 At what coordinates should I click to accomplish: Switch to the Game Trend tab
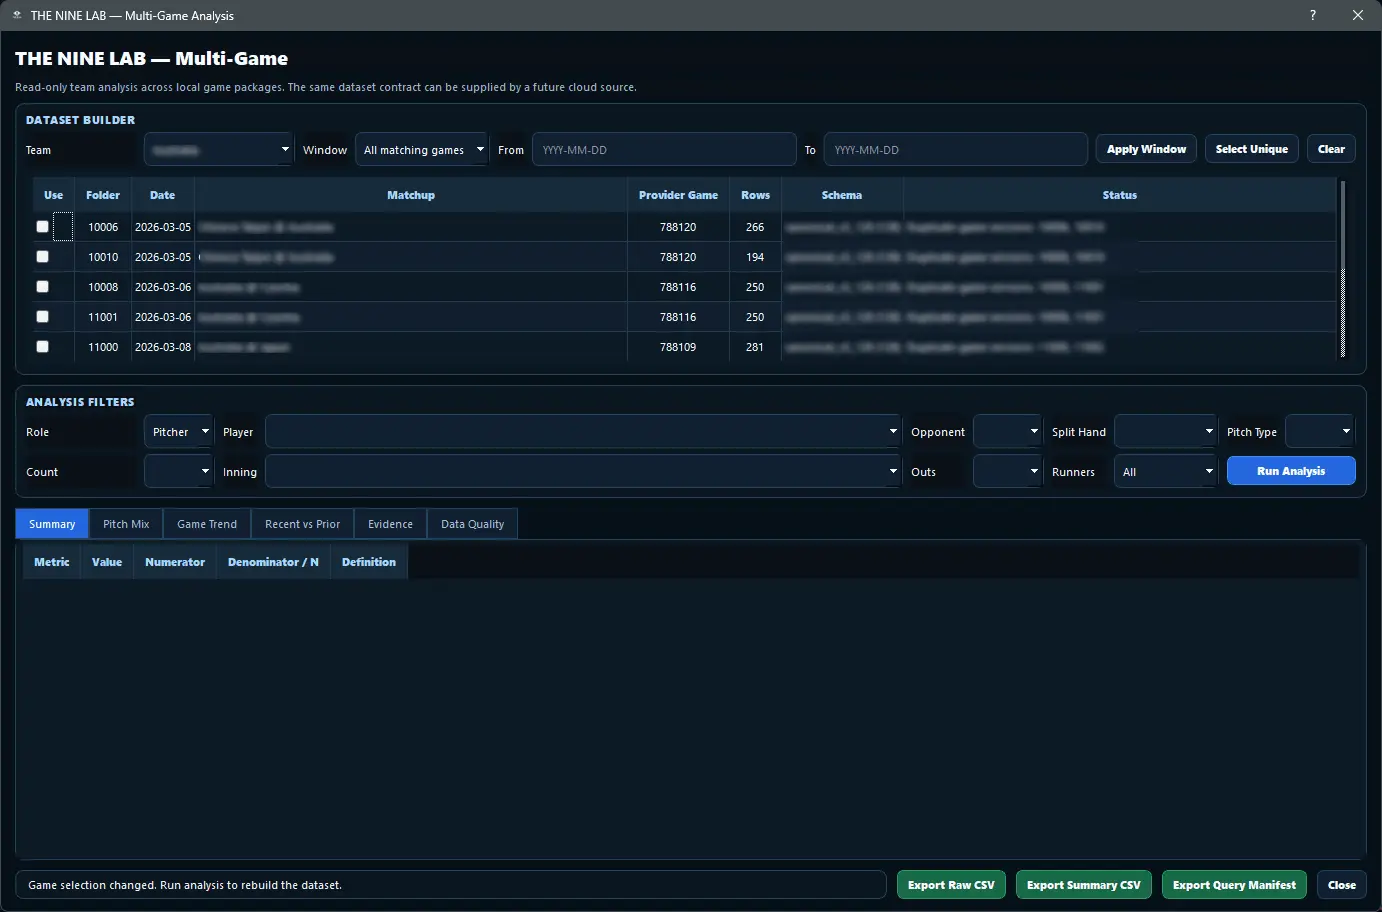(x=207, y=524)
